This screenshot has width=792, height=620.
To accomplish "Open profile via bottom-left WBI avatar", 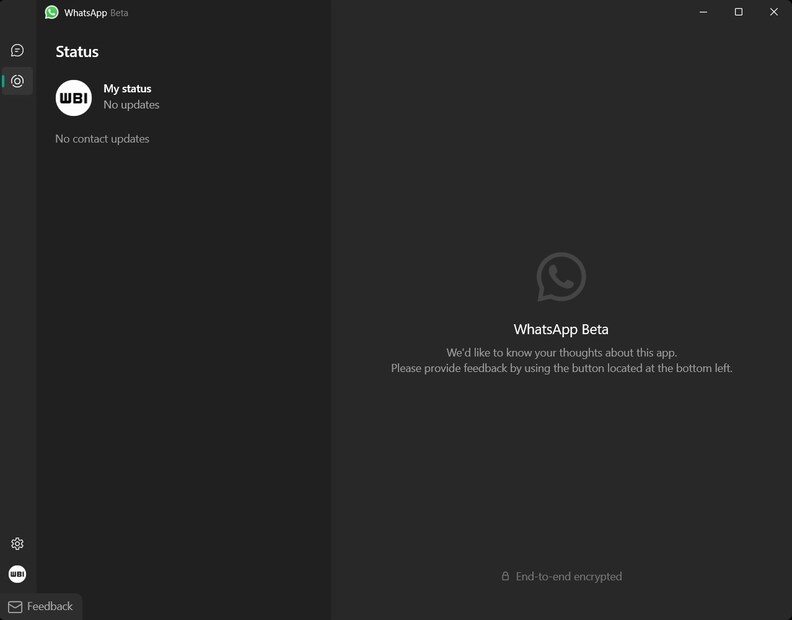I will [x=17, y=574].
